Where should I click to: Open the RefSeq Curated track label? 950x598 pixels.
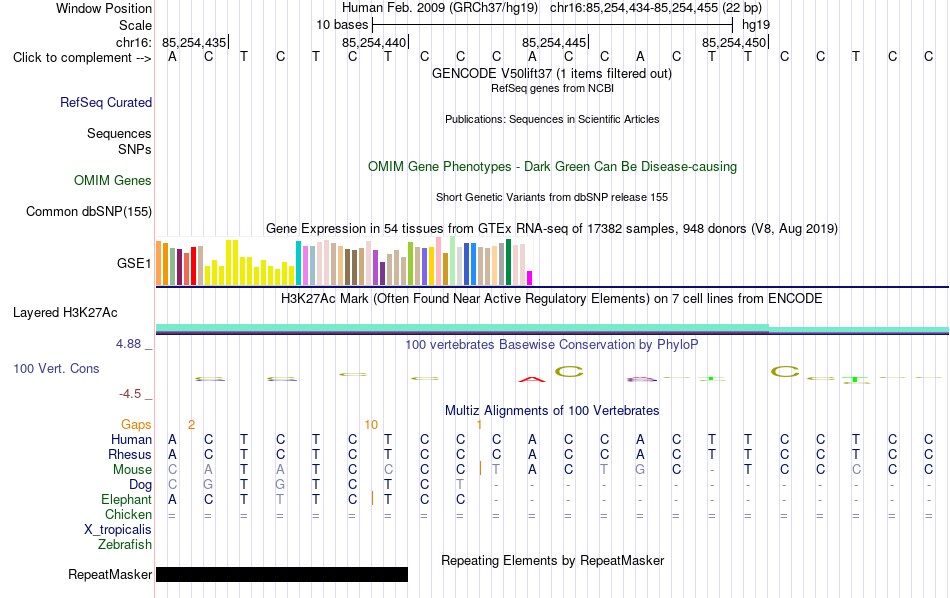click(106, 102)
